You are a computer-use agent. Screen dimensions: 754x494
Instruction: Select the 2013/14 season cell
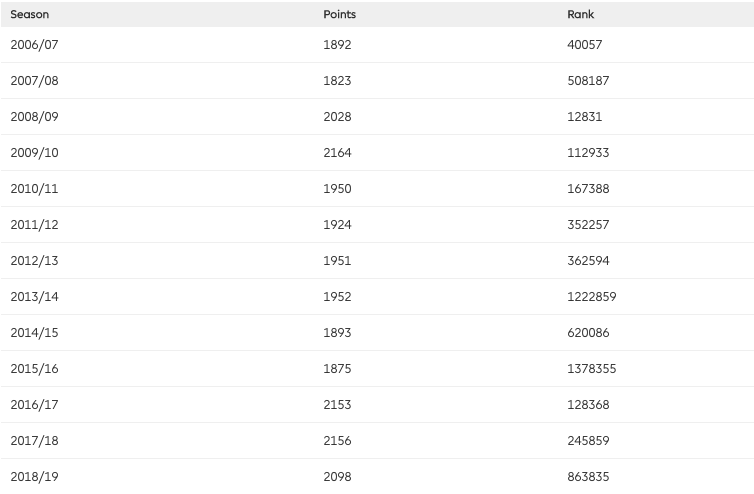[35, 296]
